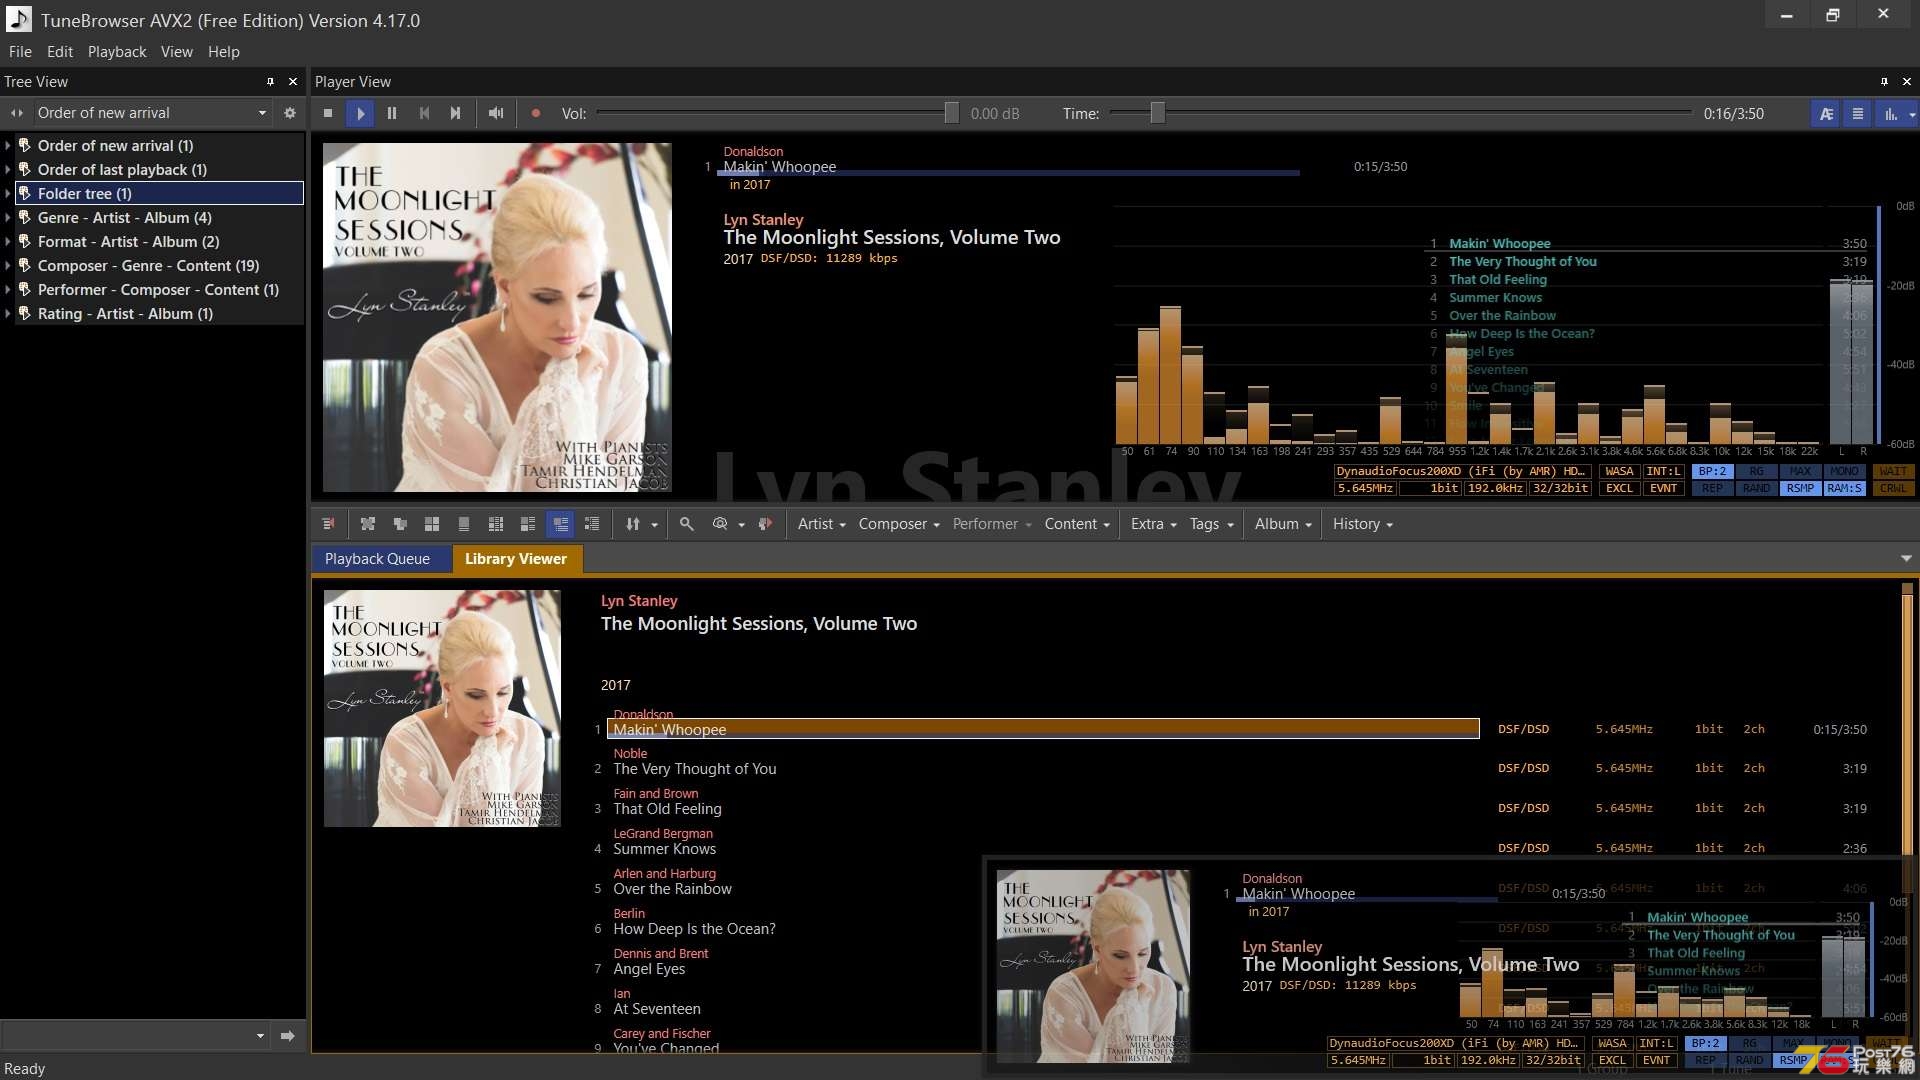Mute the audio with the speaker icon
This screenshot has height=1080, width=1920.
pyautogui.click(x=496, y=114)
